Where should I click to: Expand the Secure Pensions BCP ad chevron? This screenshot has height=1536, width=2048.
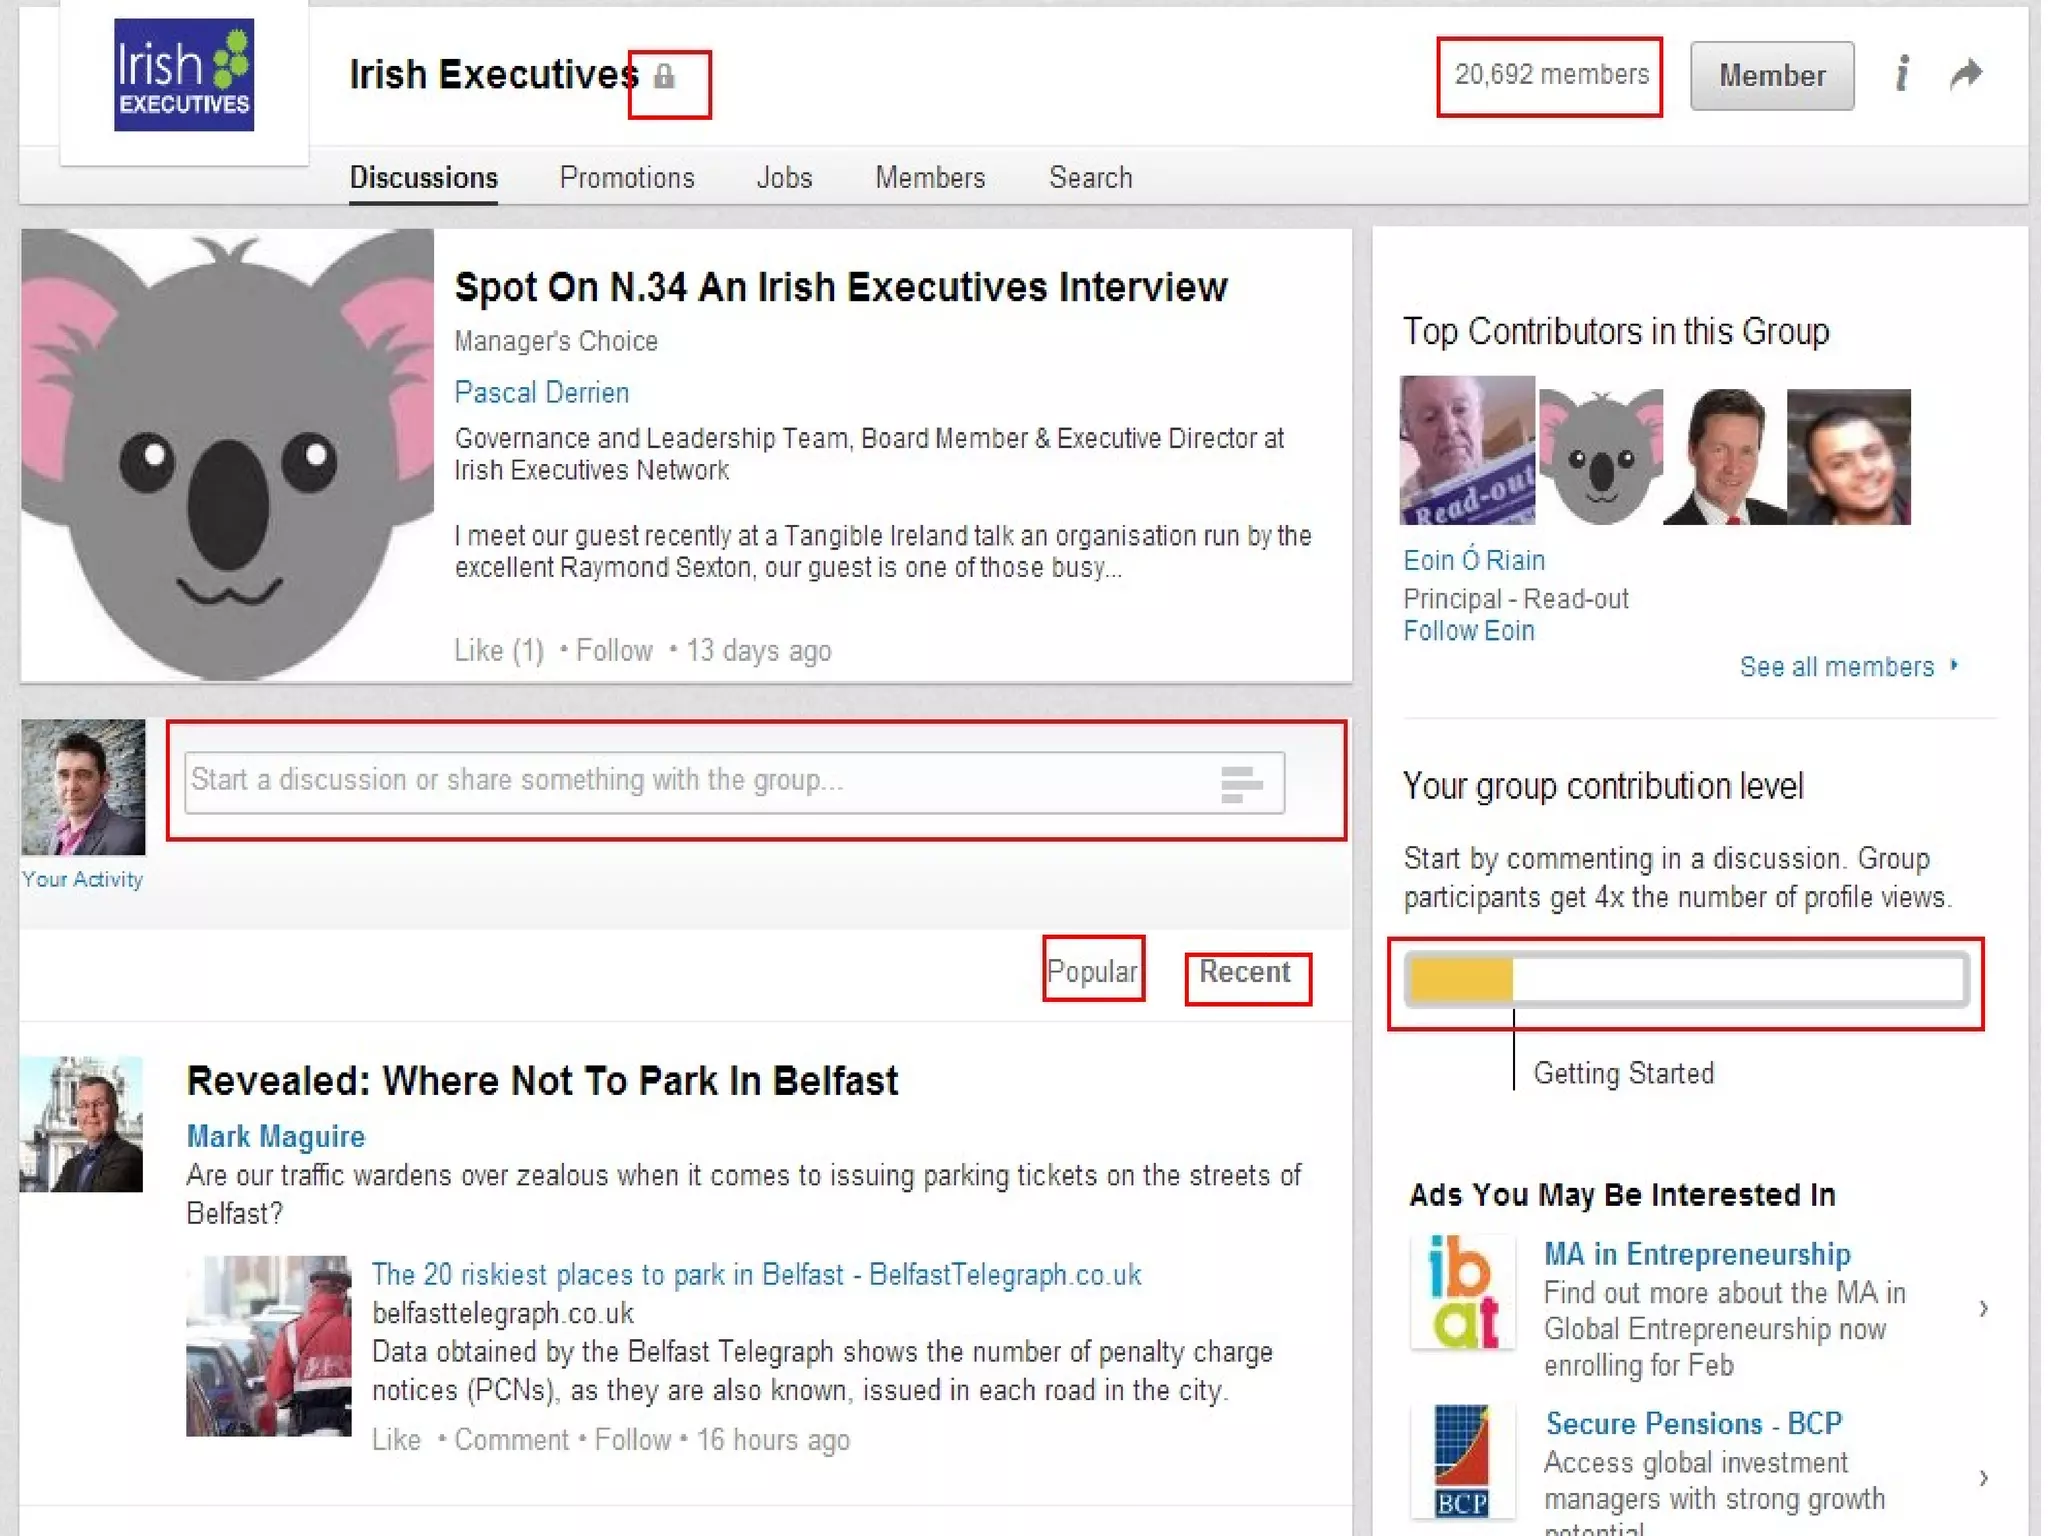pyautogui.click(x=1984, y=1478)
